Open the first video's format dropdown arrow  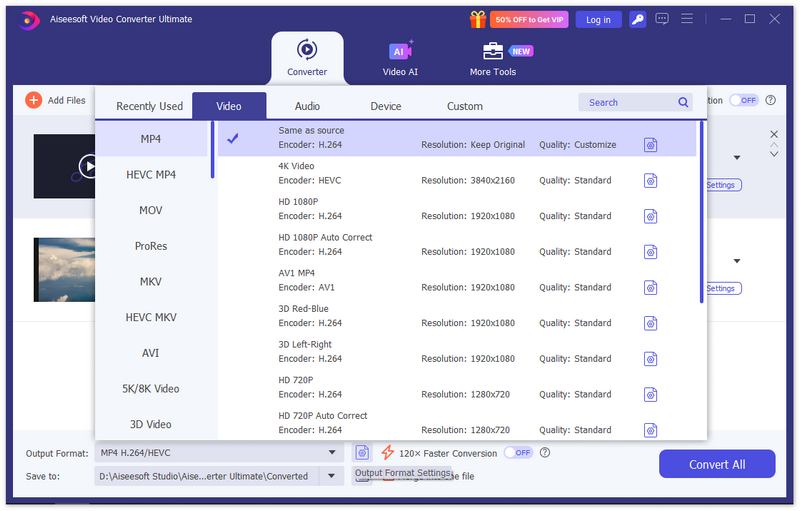(x=737, y=157)
